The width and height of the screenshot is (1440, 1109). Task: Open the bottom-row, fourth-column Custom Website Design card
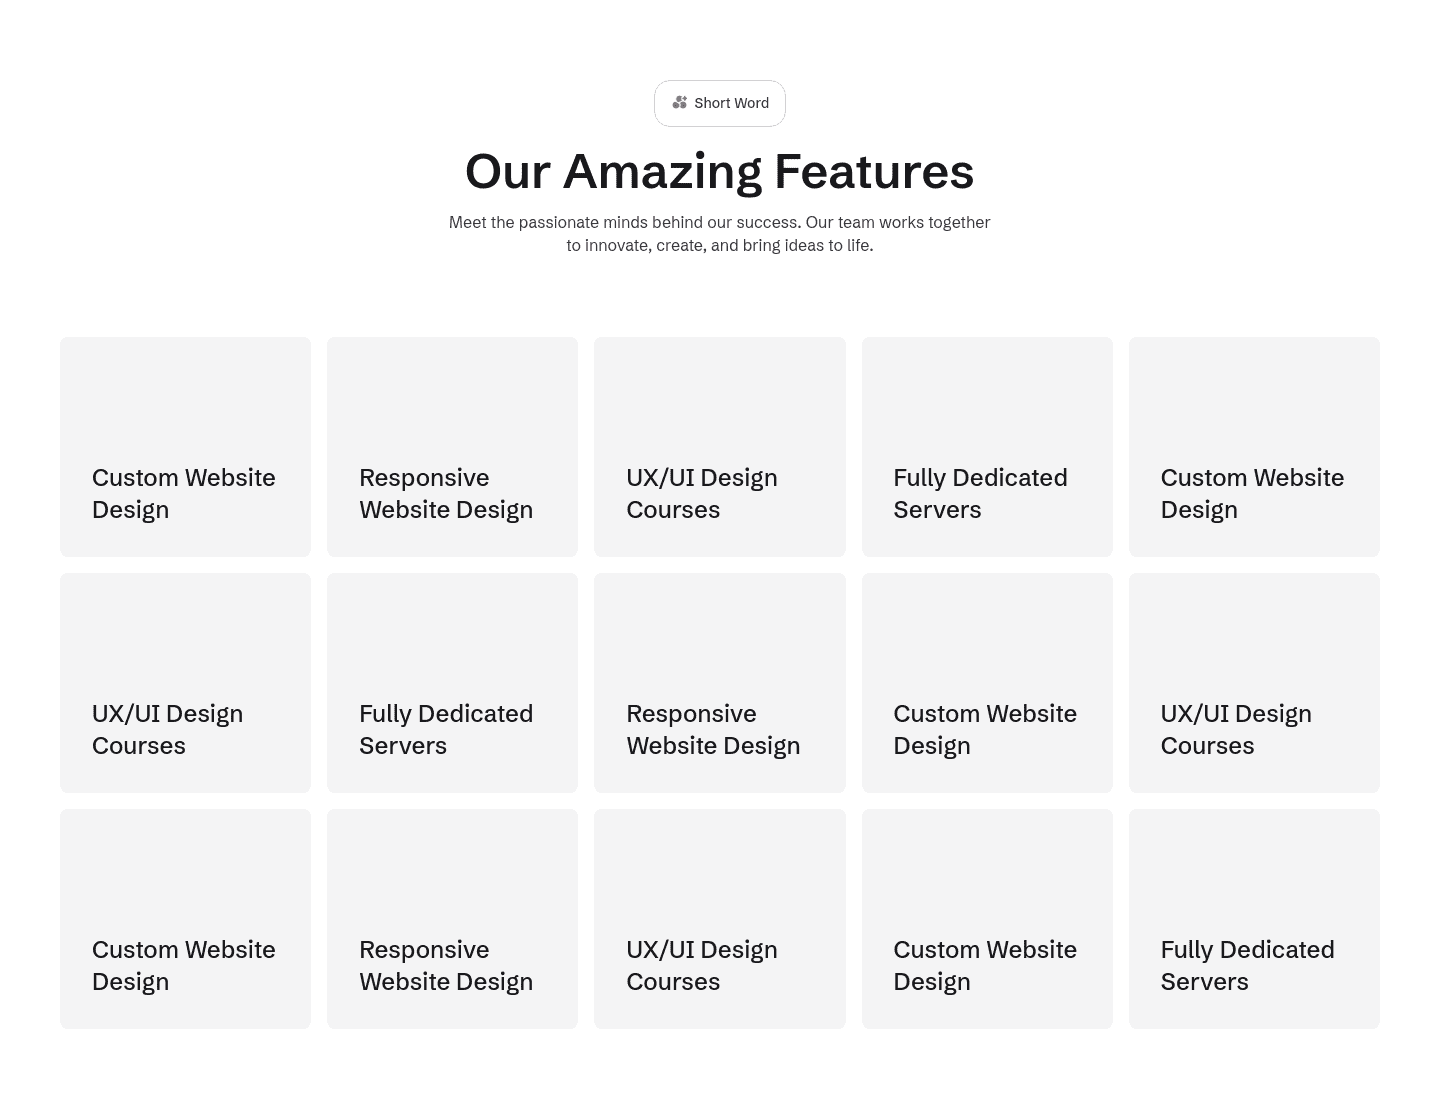pyautogui.click(x=987, y=919)
